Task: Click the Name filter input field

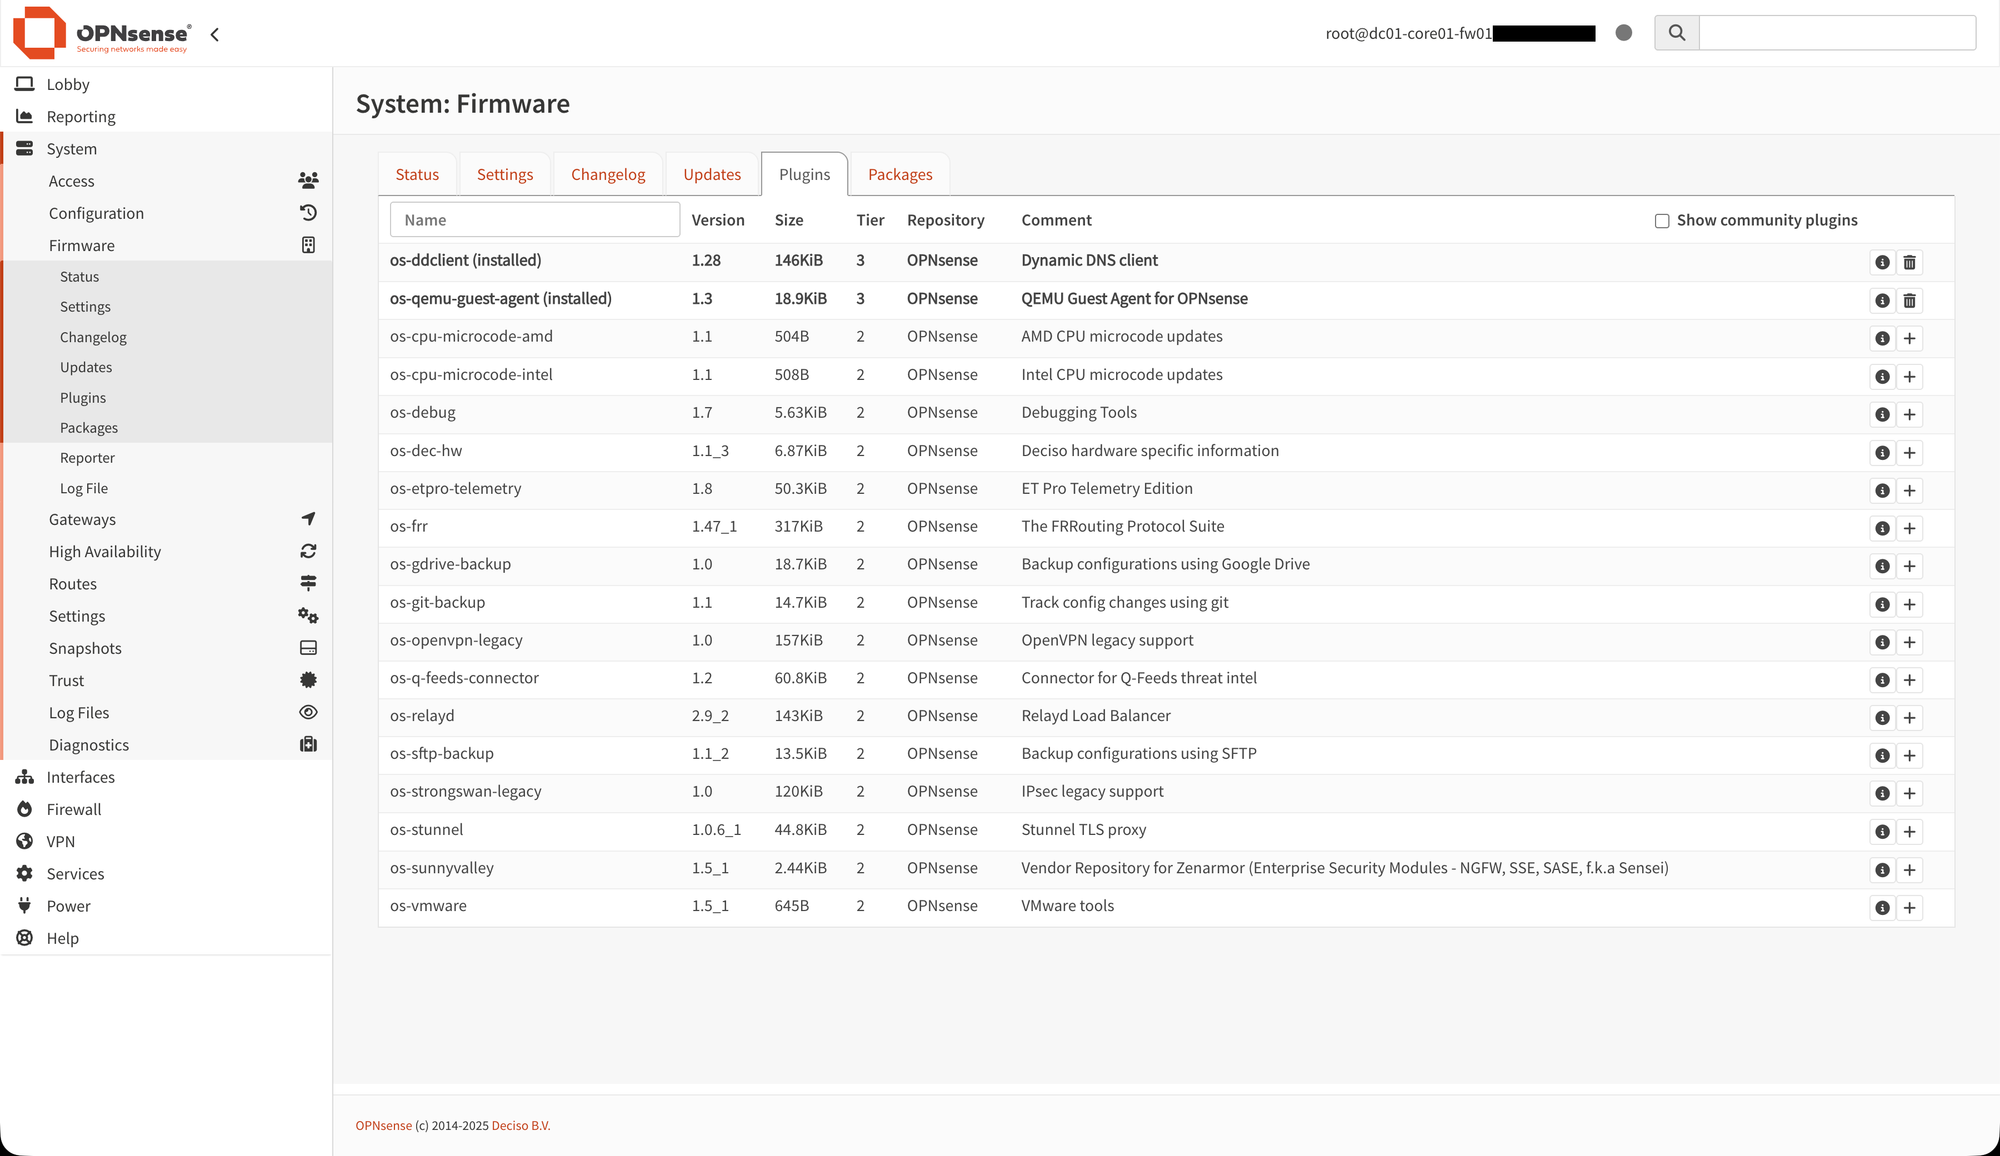Action: click(534, 219)
